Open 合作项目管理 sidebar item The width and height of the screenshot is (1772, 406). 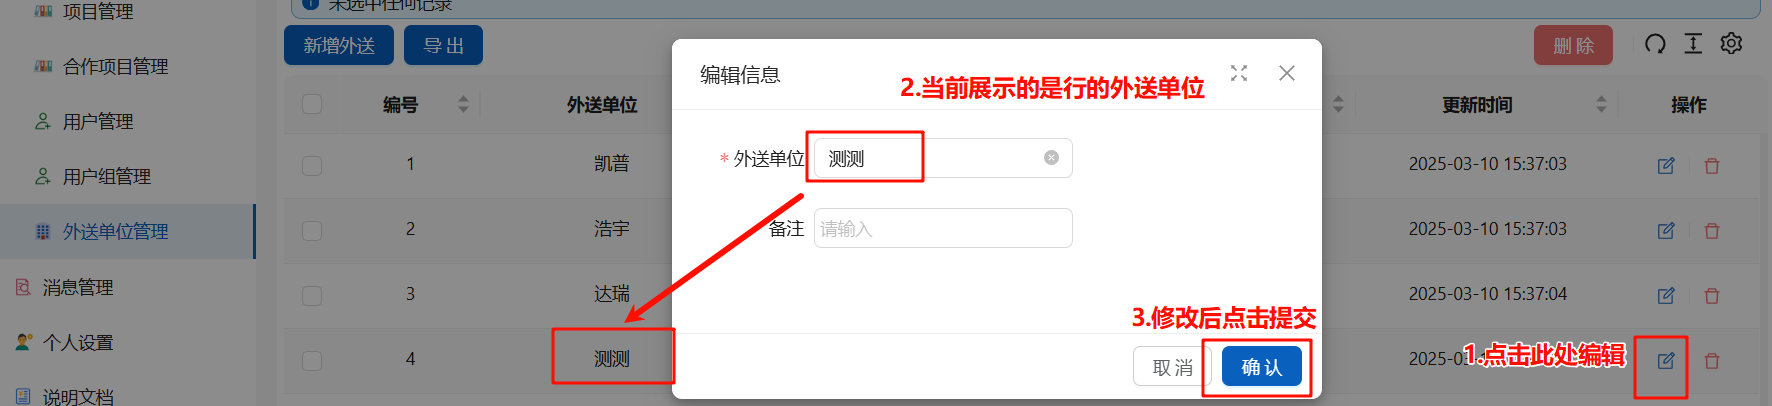pos(115,67)
